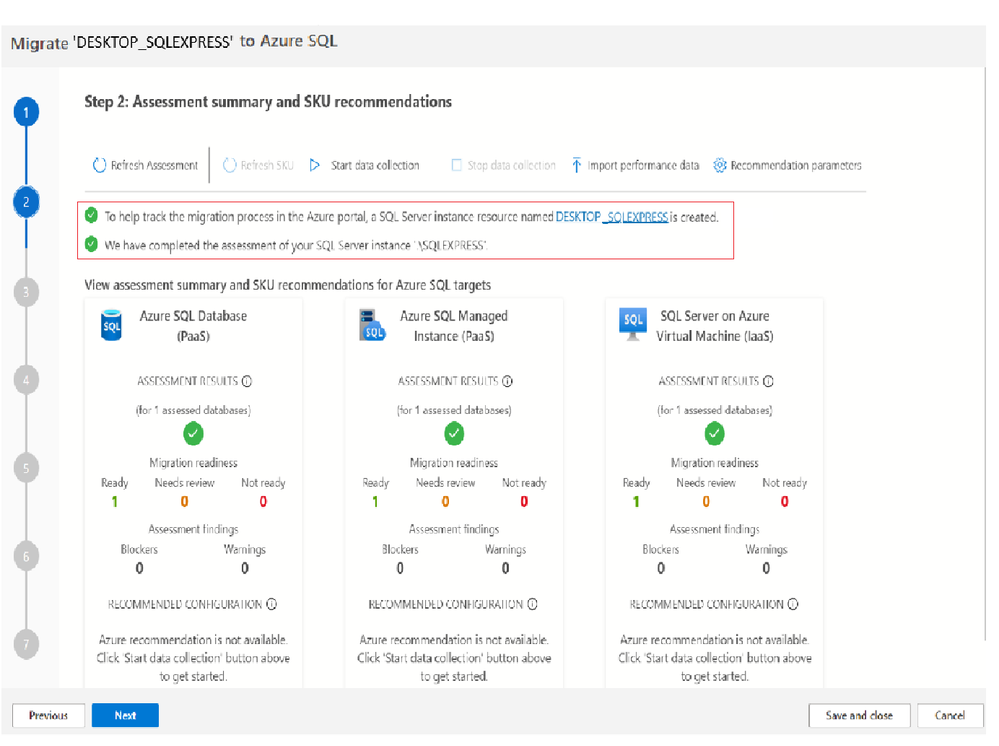Show Assessment Results info for Azure Virtual Machine
The image size is (999, 746).
coord(768,382)
